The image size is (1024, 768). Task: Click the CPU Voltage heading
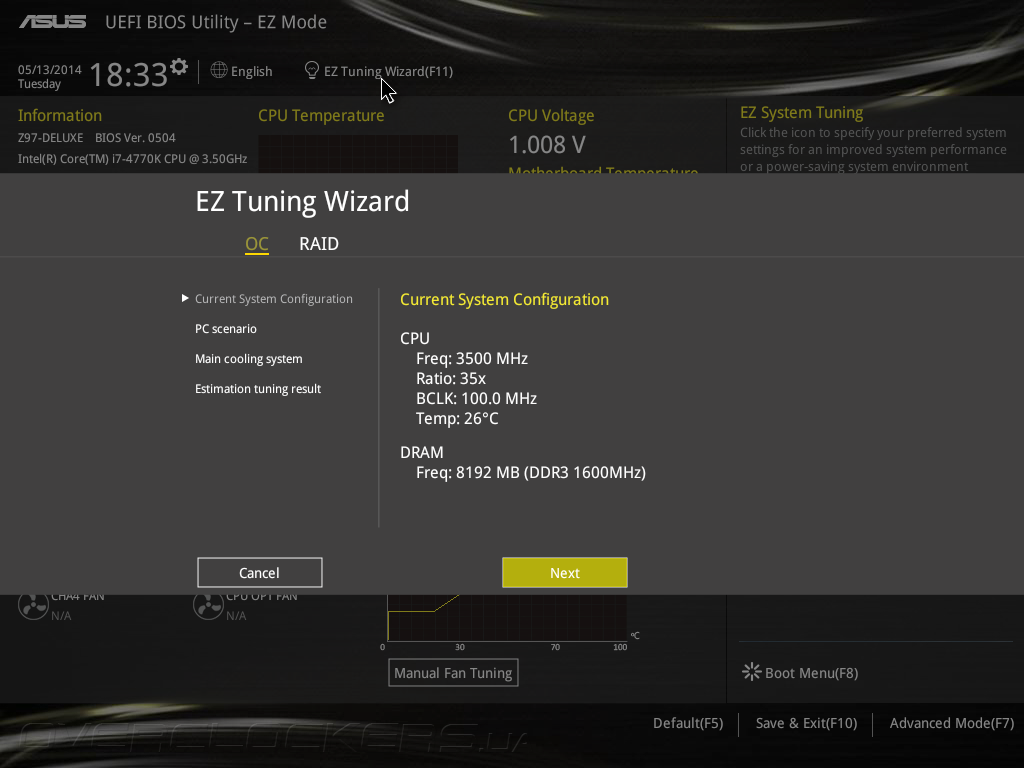coord(551,116)
